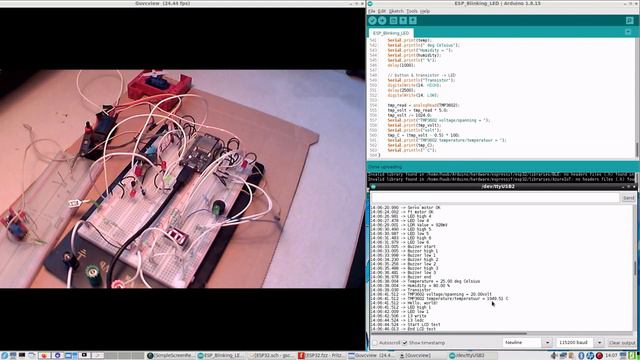This screenshot has height=360, width=640.
Task: Open the tab options dropdown arrow in Arduino
Action: 628,32
